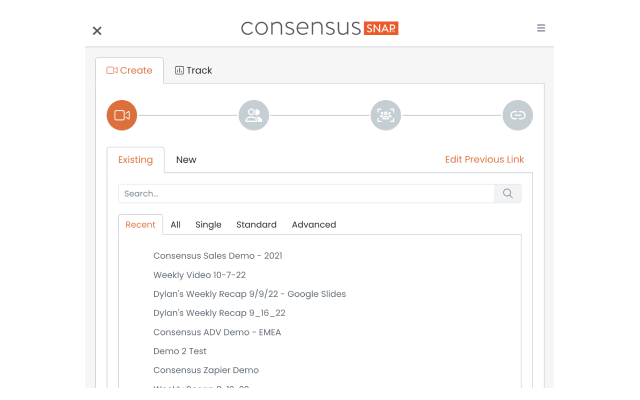Choose Dylan's Weekly Recap 9/9/22 - Google Slides
The image size is (640, 400).
249,294
